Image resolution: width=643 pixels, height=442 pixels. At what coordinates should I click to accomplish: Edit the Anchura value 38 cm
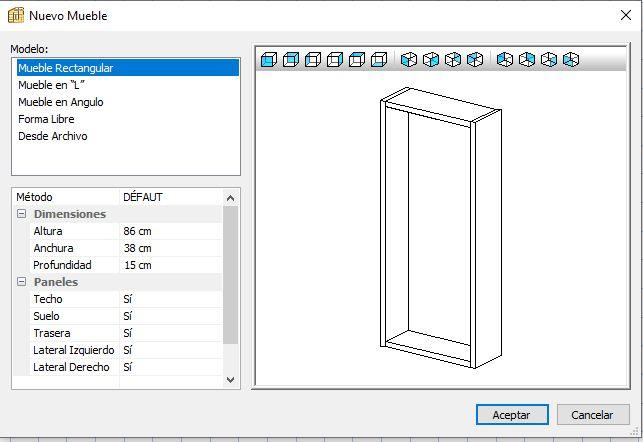point(171,248)
